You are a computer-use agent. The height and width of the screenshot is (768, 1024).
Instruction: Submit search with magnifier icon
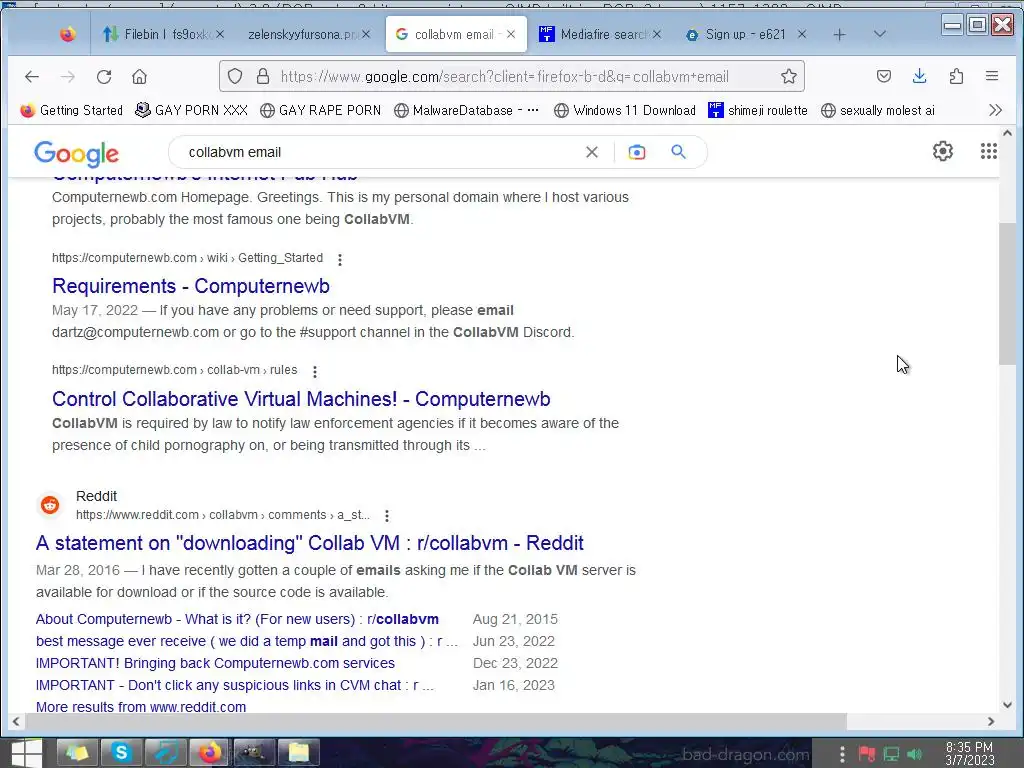click(679, 152)
